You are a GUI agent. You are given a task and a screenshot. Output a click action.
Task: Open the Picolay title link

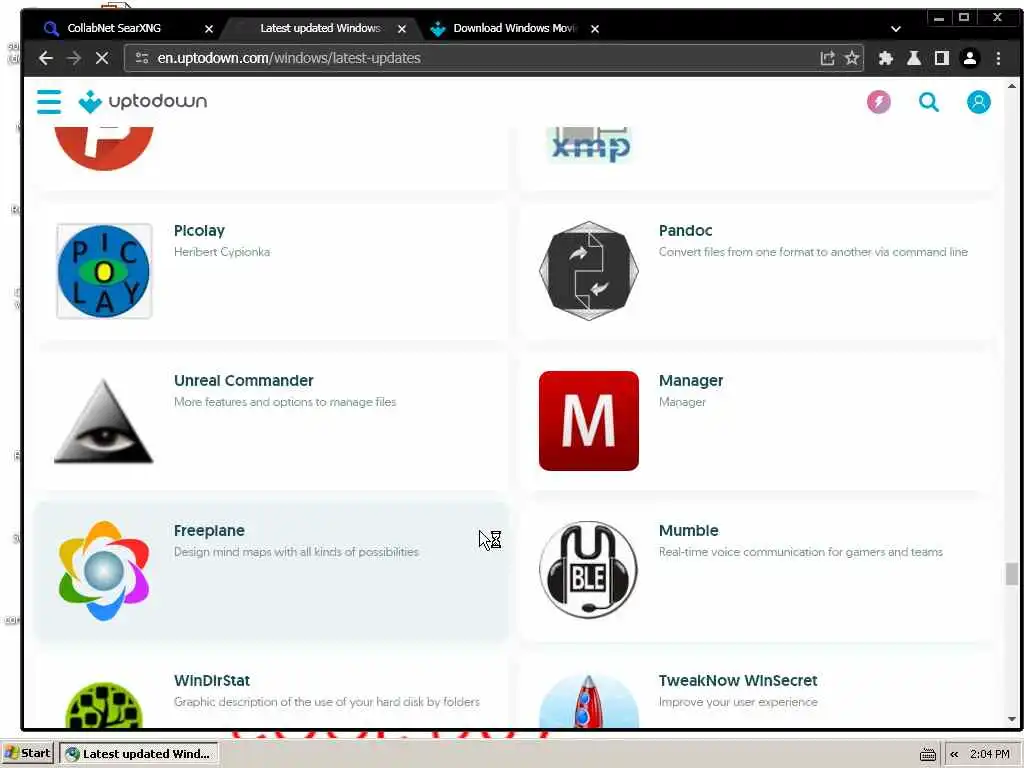point(199,231)
